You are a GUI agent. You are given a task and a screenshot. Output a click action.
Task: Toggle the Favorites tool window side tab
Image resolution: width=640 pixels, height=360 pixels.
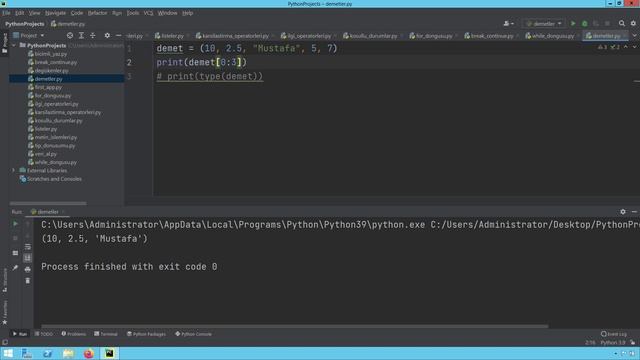click(x=4, y=312)
